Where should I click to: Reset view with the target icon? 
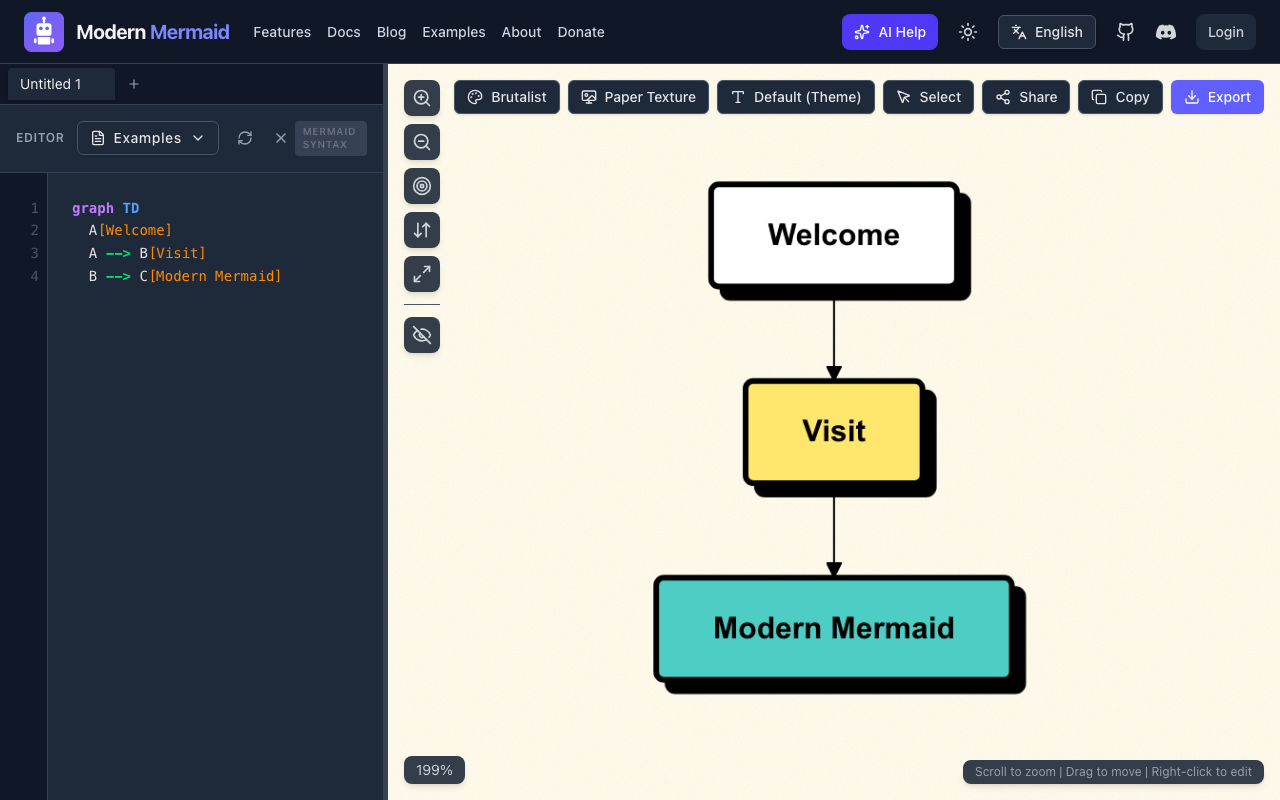coord(422,186)
